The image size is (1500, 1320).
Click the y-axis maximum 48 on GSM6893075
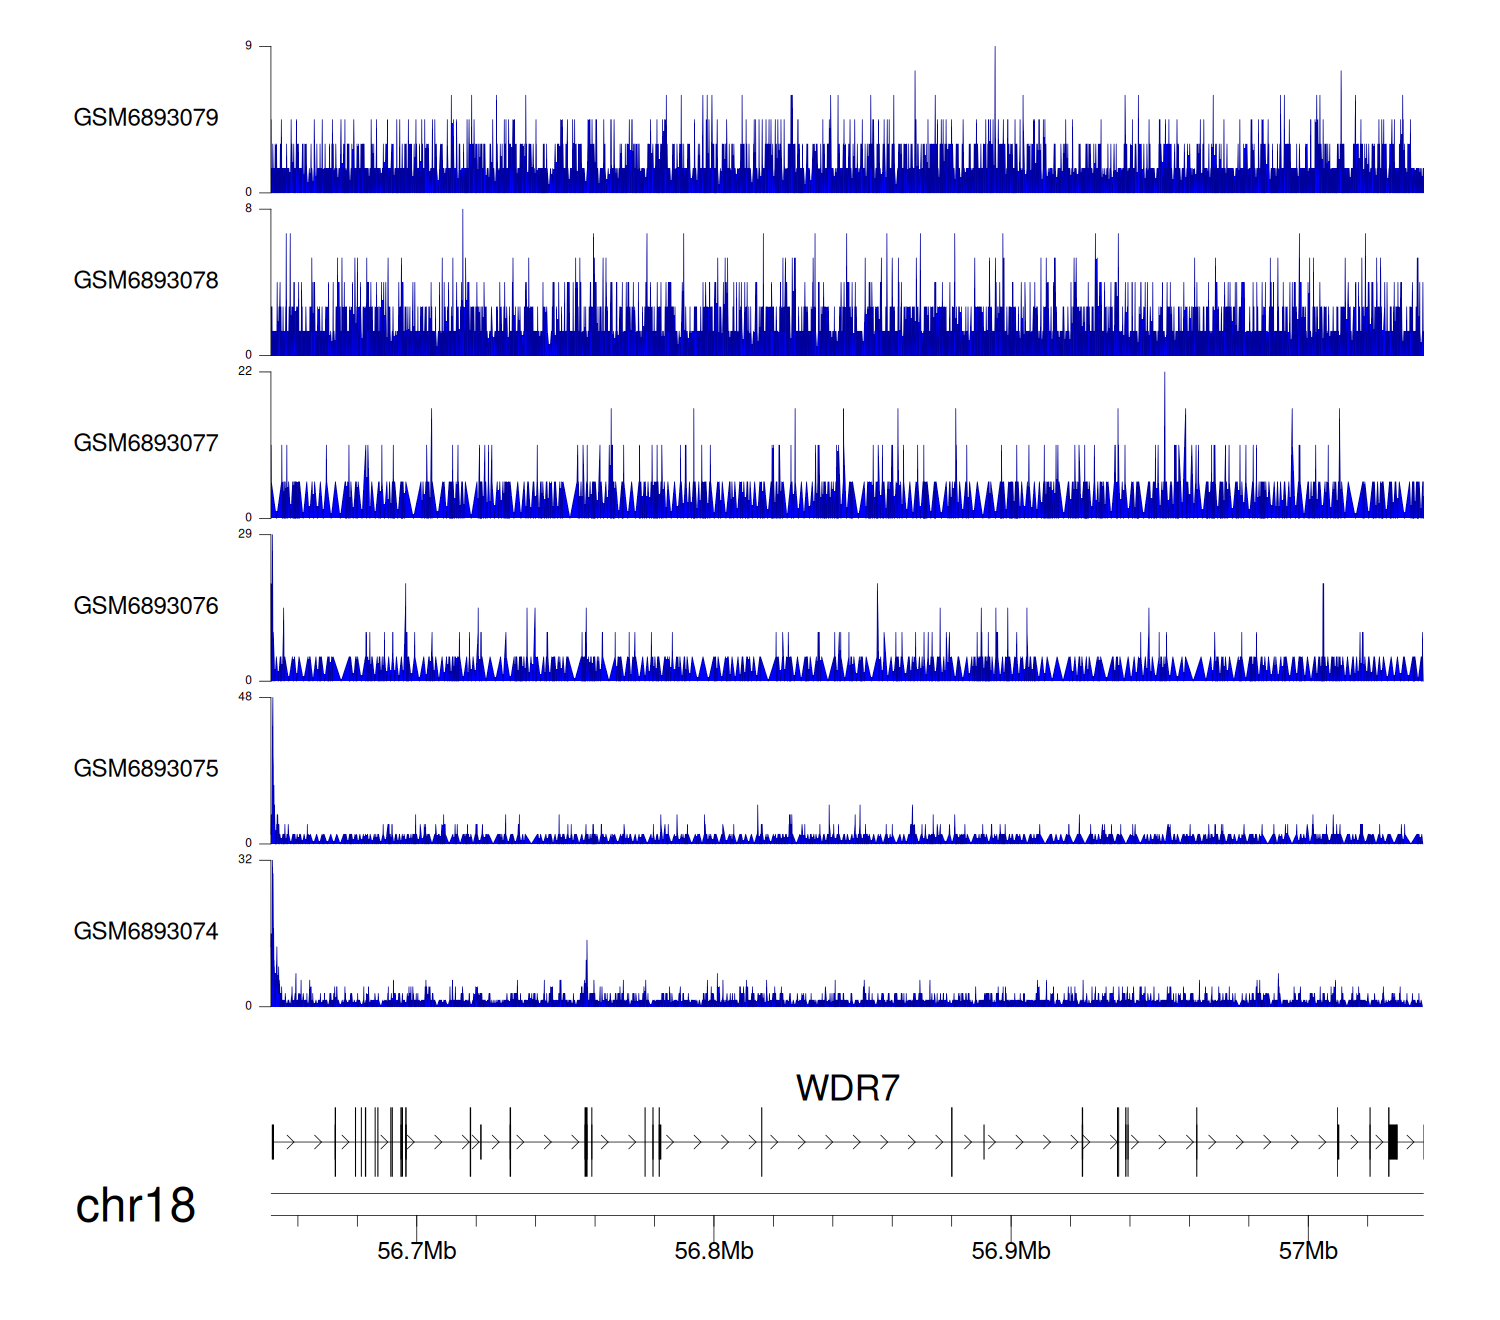pos(245,697)
